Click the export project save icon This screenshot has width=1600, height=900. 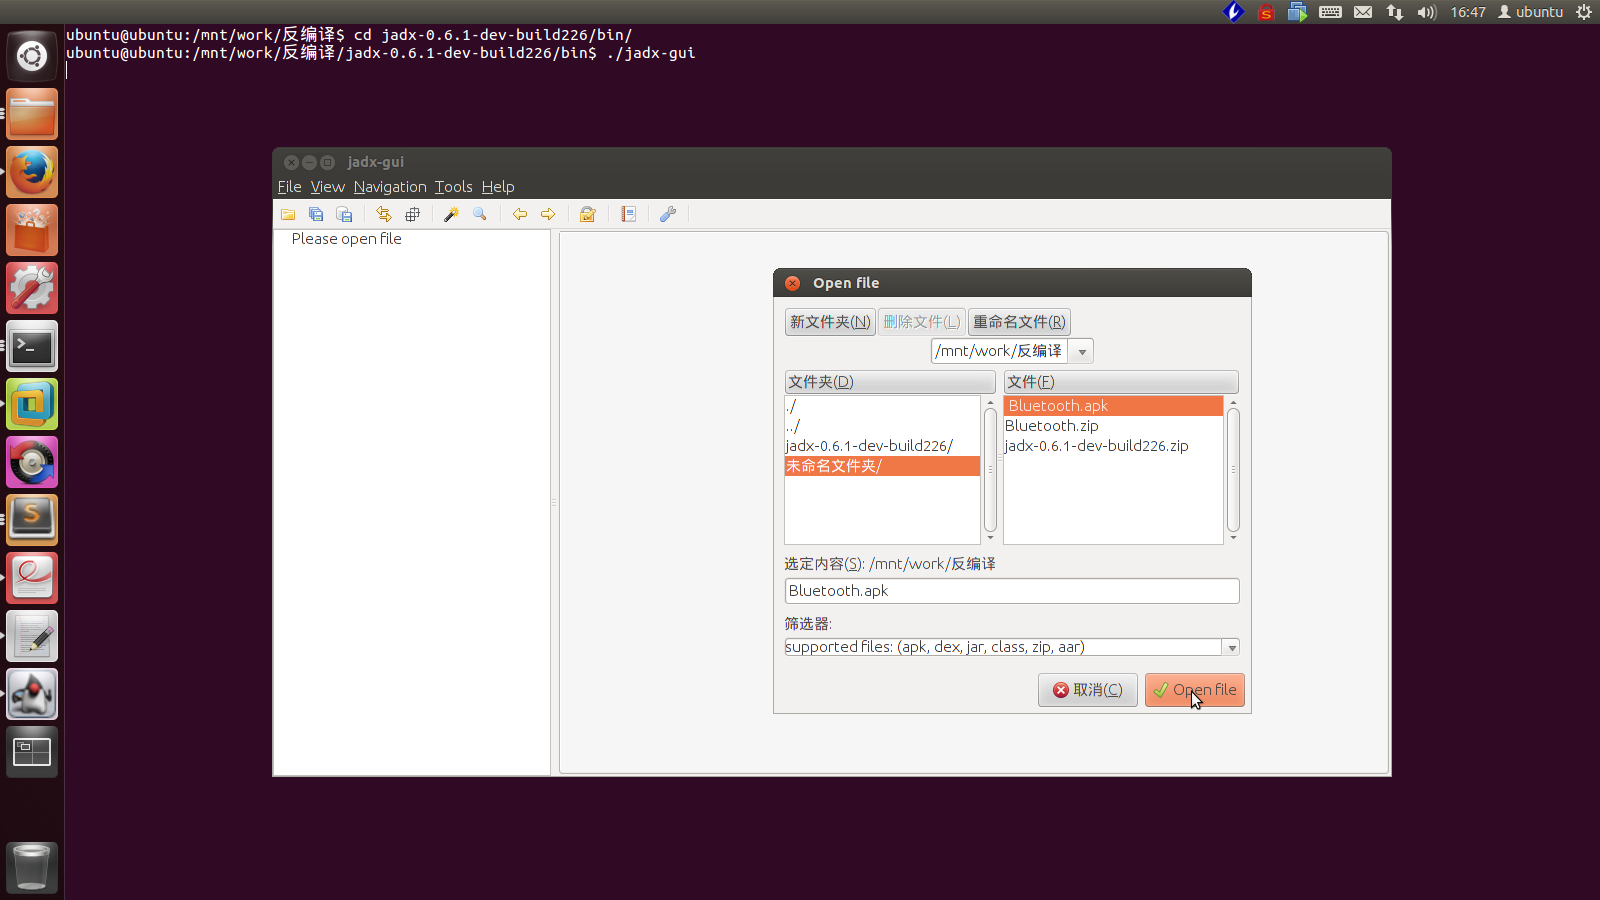(344, 214)
